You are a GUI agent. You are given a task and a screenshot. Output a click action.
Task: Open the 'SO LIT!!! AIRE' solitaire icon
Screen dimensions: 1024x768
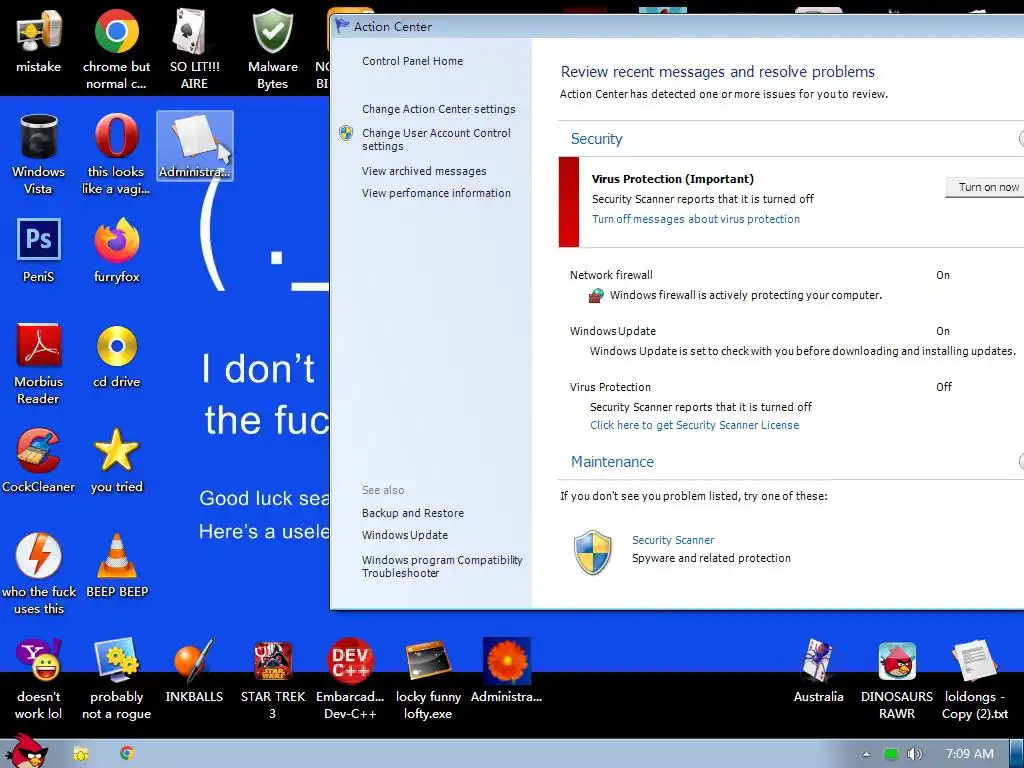coord(194,48)
